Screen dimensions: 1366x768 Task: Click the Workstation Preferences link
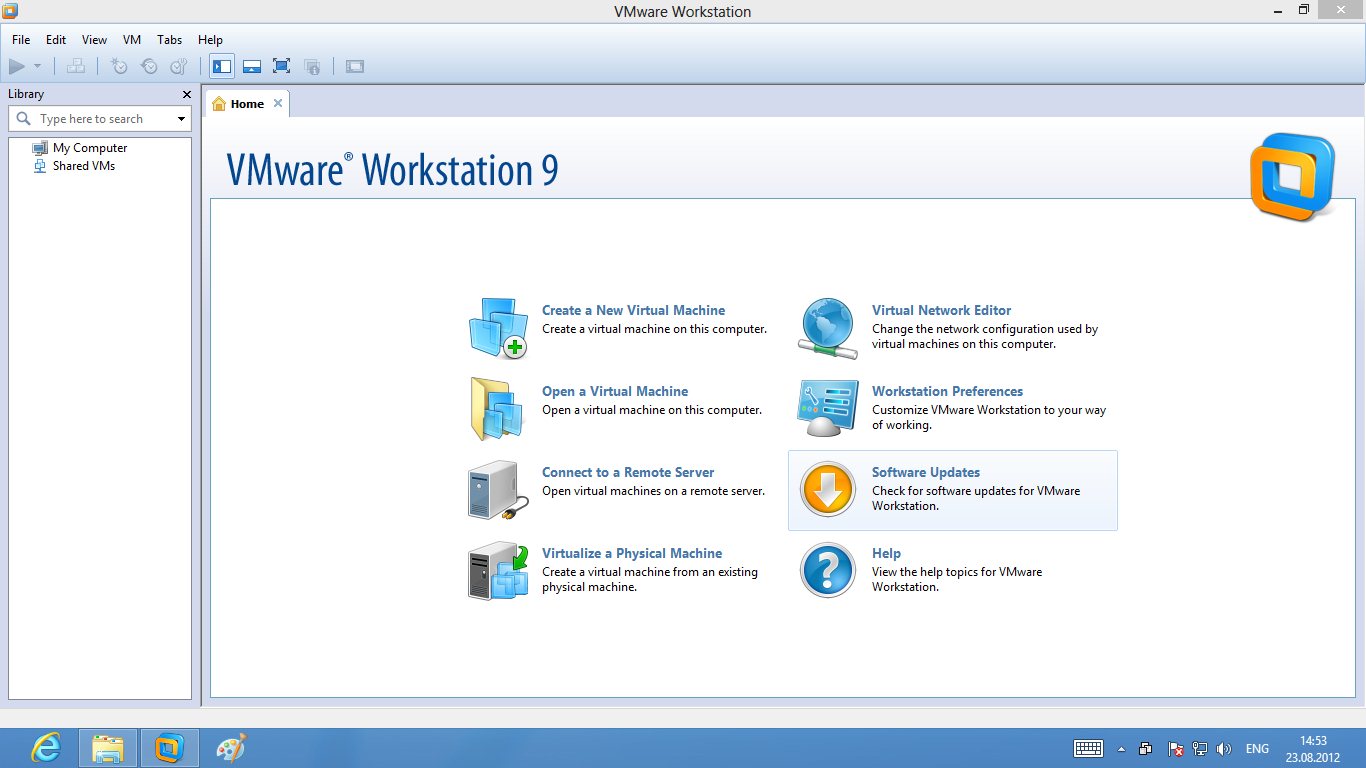947,391
